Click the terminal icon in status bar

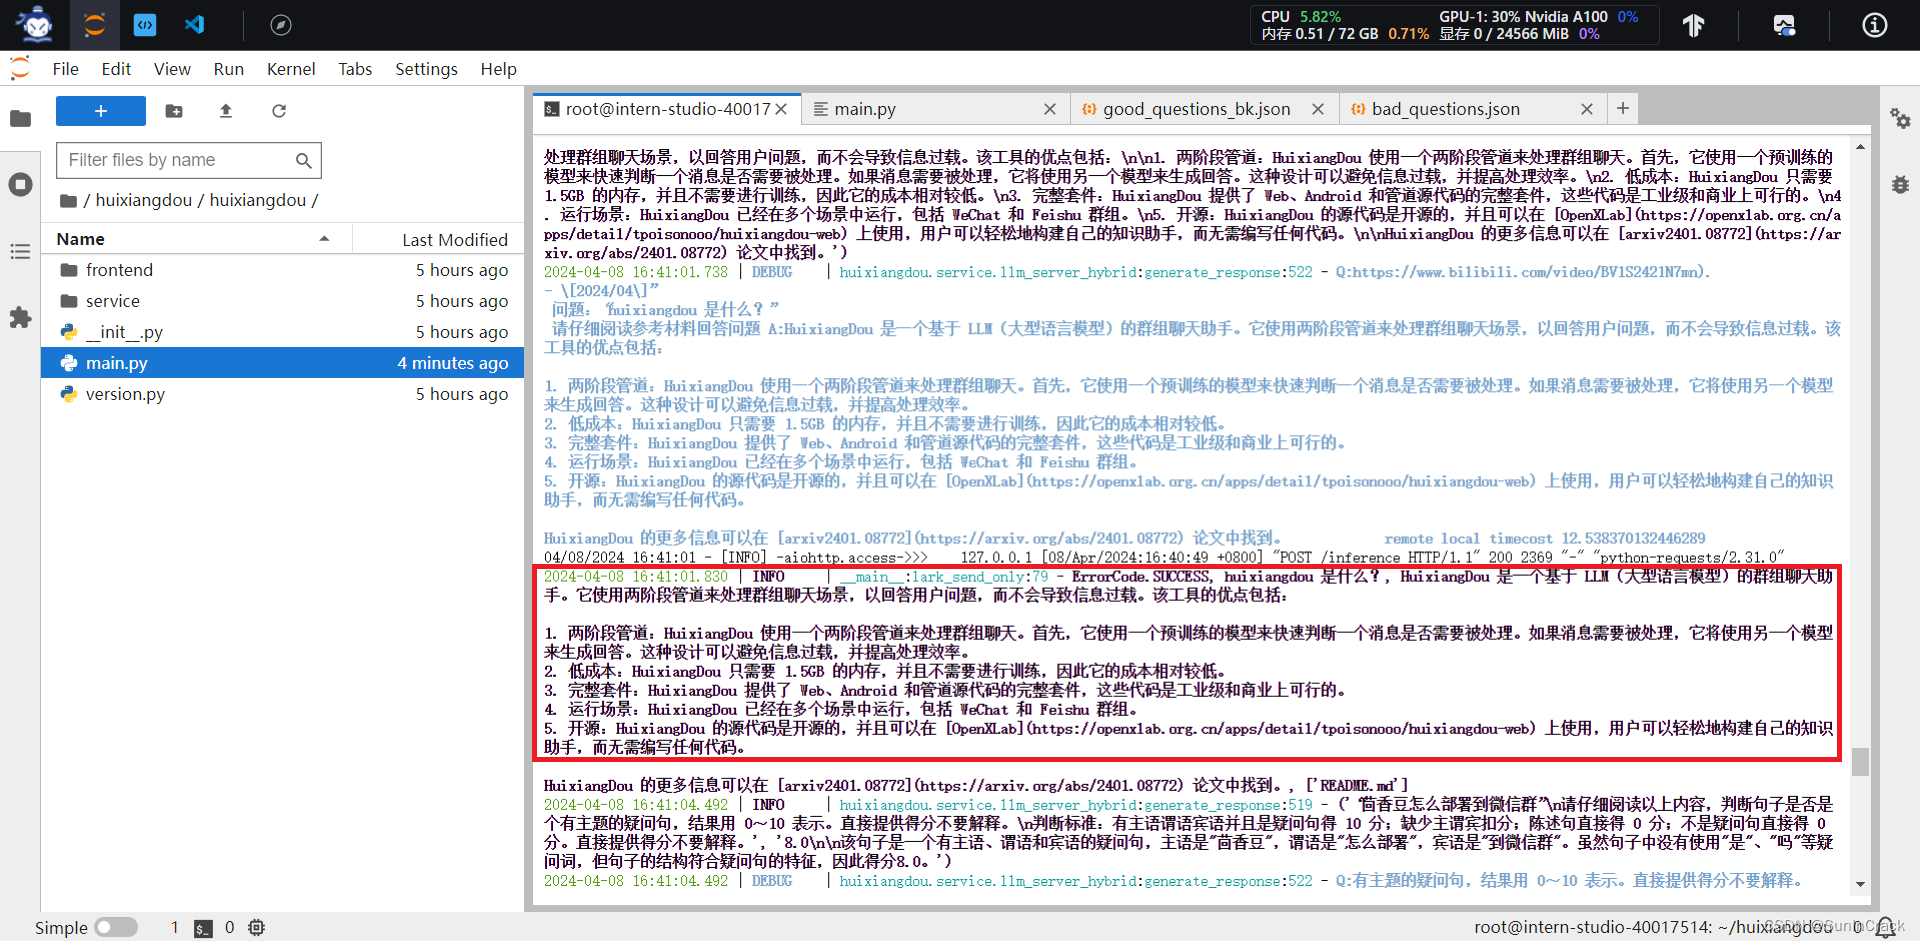click(203, 928)
